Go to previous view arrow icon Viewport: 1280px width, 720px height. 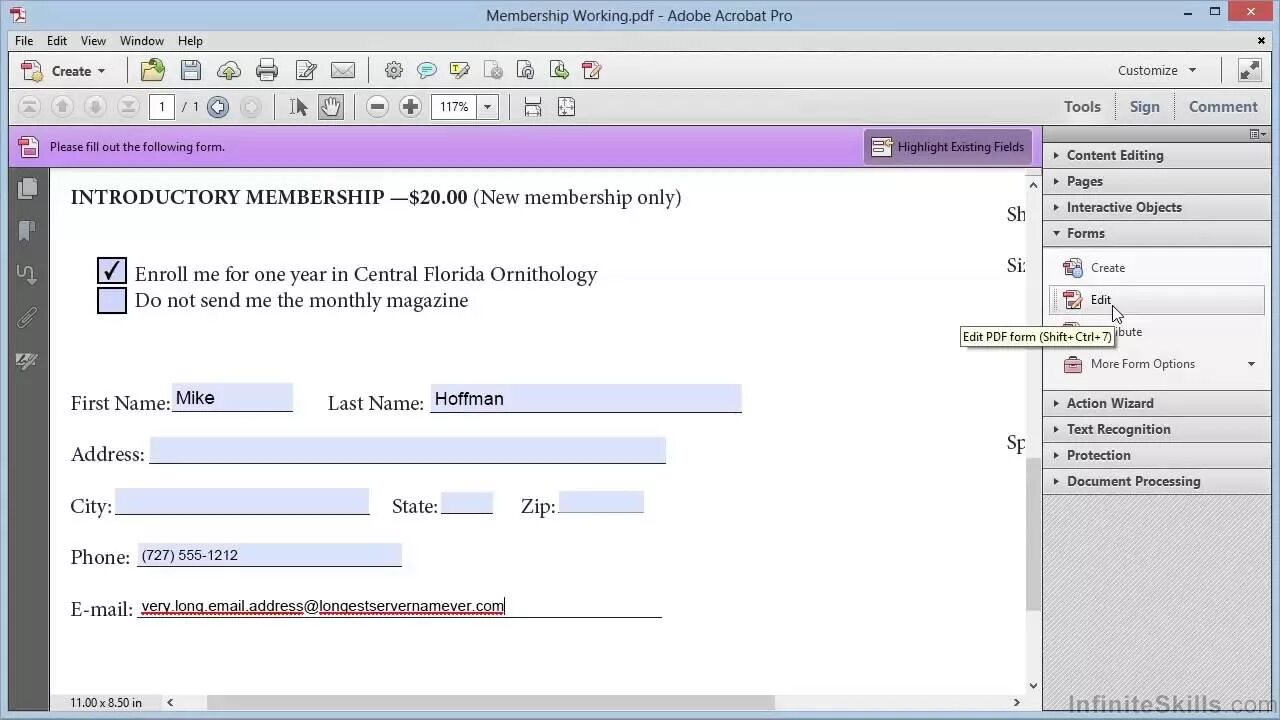218,107
